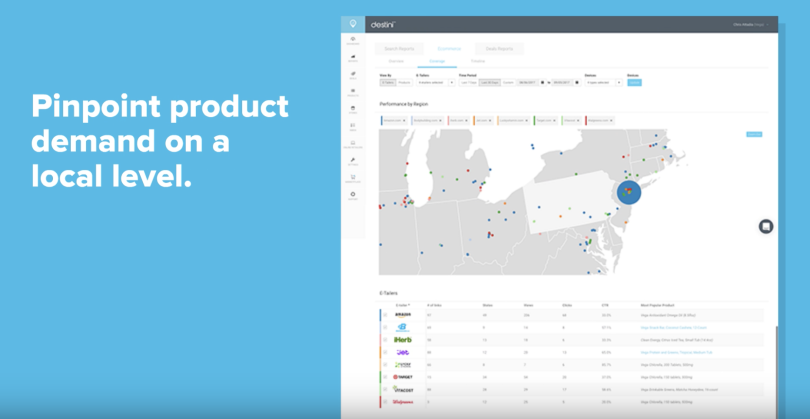Viewport: 810px width, 419px height.
Task: Open the Stores sidebar icon
Action: [353, 110]
